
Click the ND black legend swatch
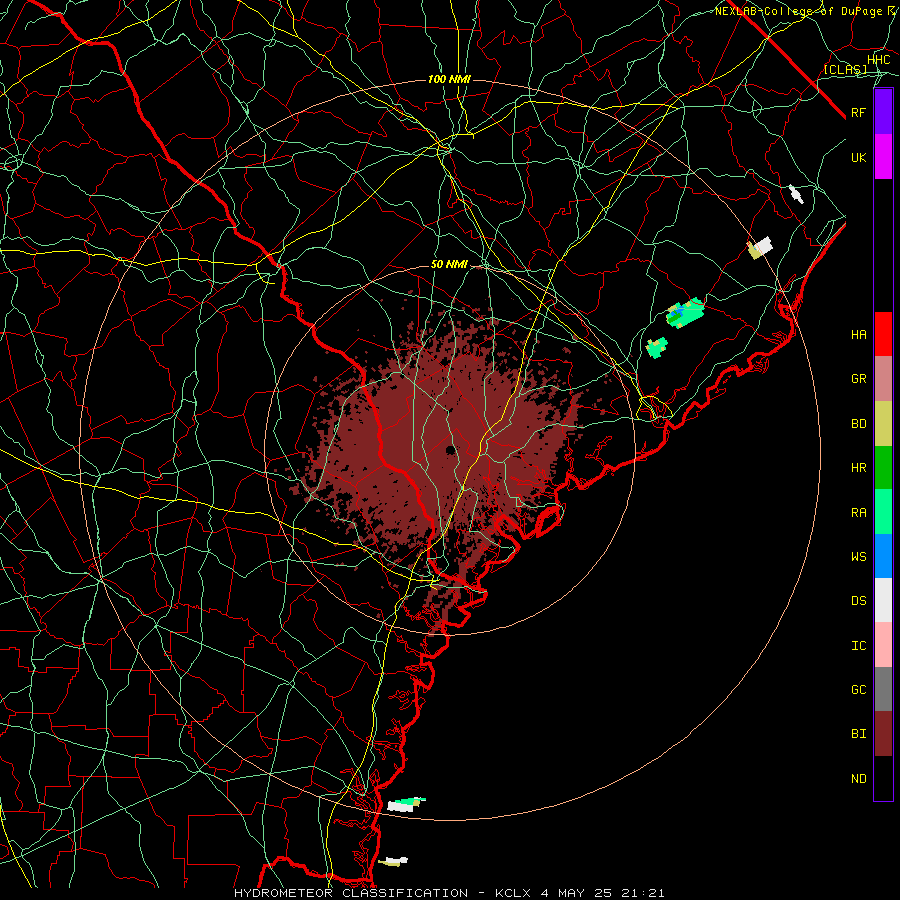click(x=883, y=778)
